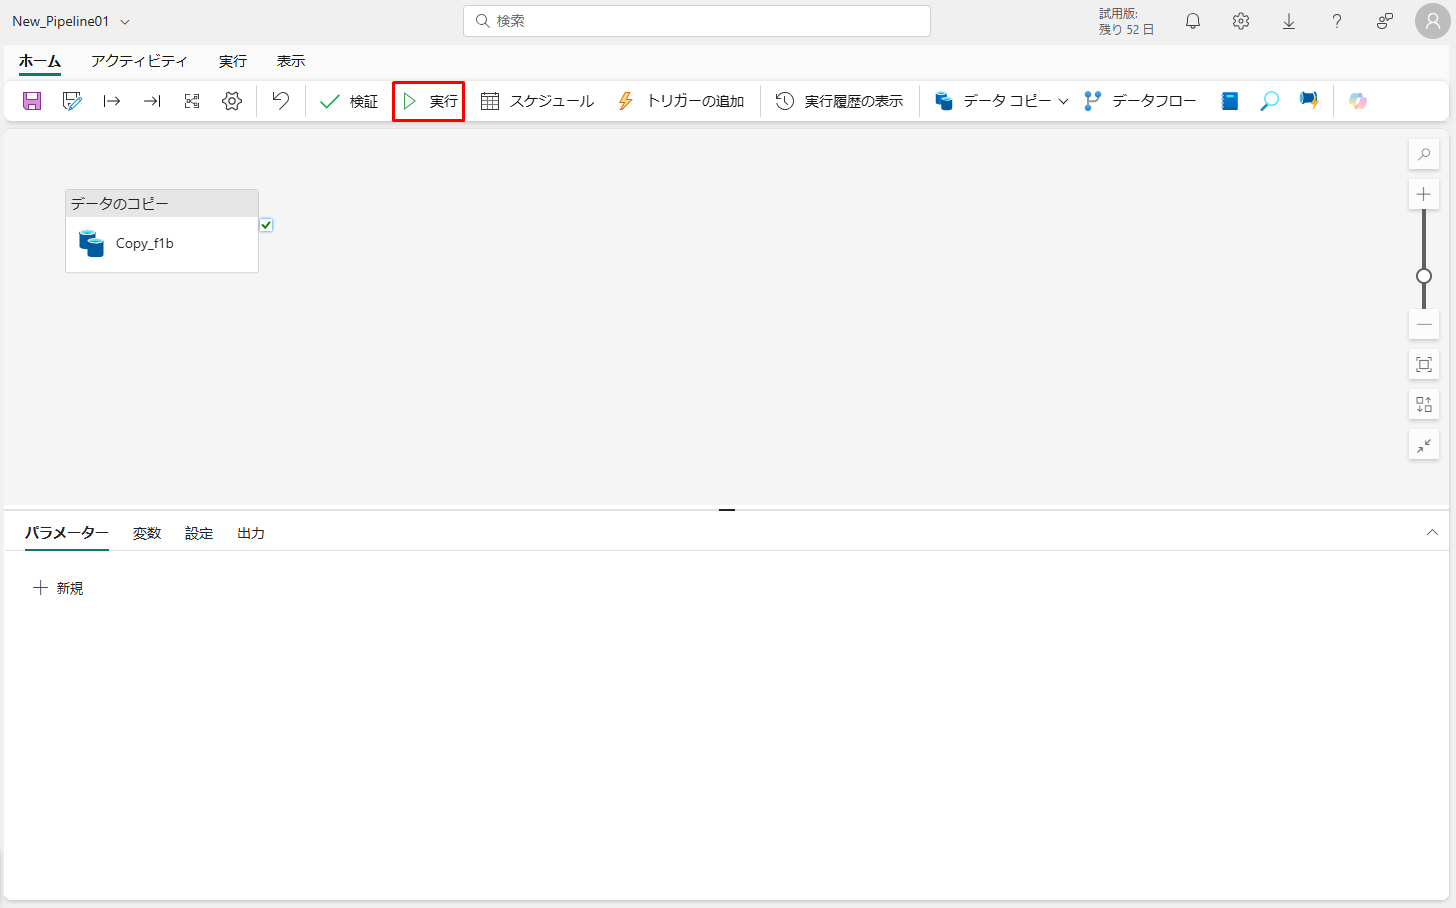Open スケジュール scheduling

[x=537, y=101]
